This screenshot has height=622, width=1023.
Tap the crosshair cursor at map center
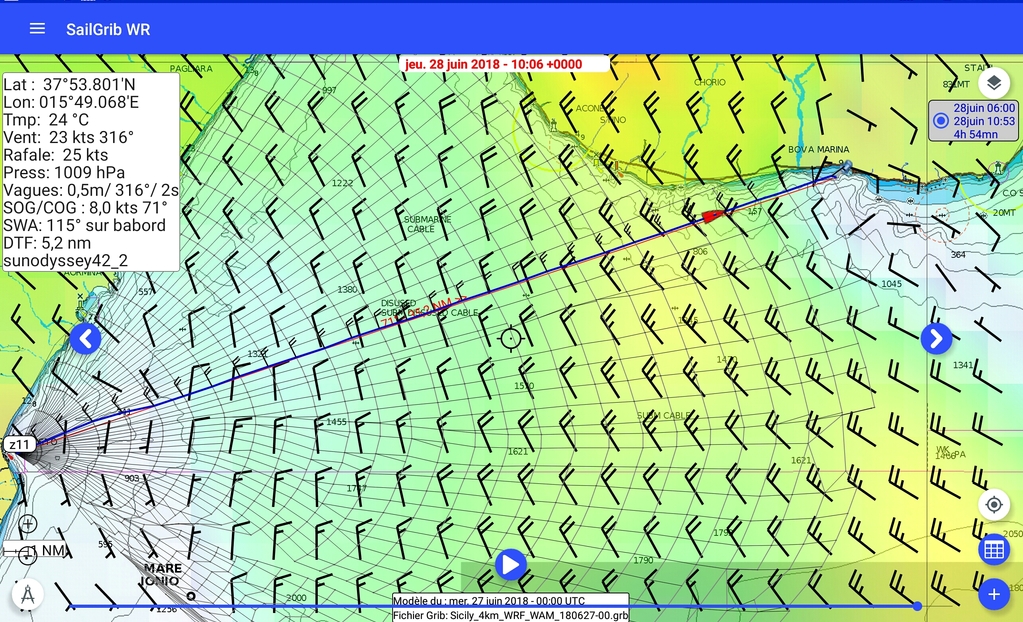[x=511, y=338]
